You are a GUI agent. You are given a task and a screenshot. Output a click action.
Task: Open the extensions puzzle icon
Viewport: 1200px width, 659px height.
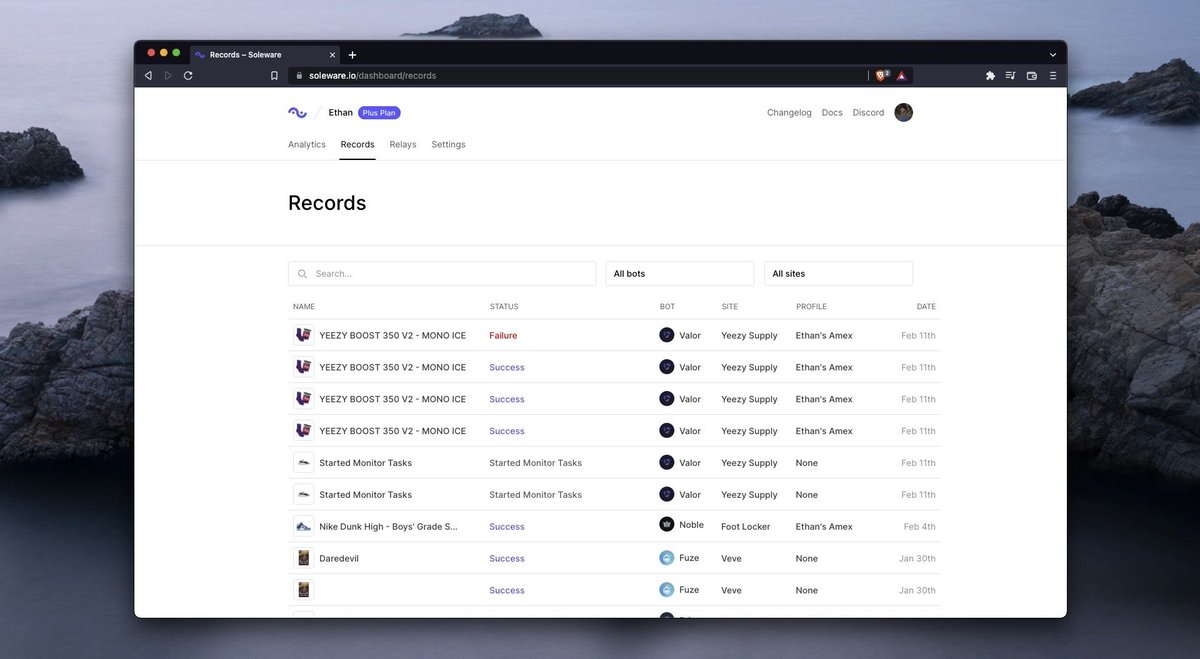pyautogui.click(x=990, y=75)
